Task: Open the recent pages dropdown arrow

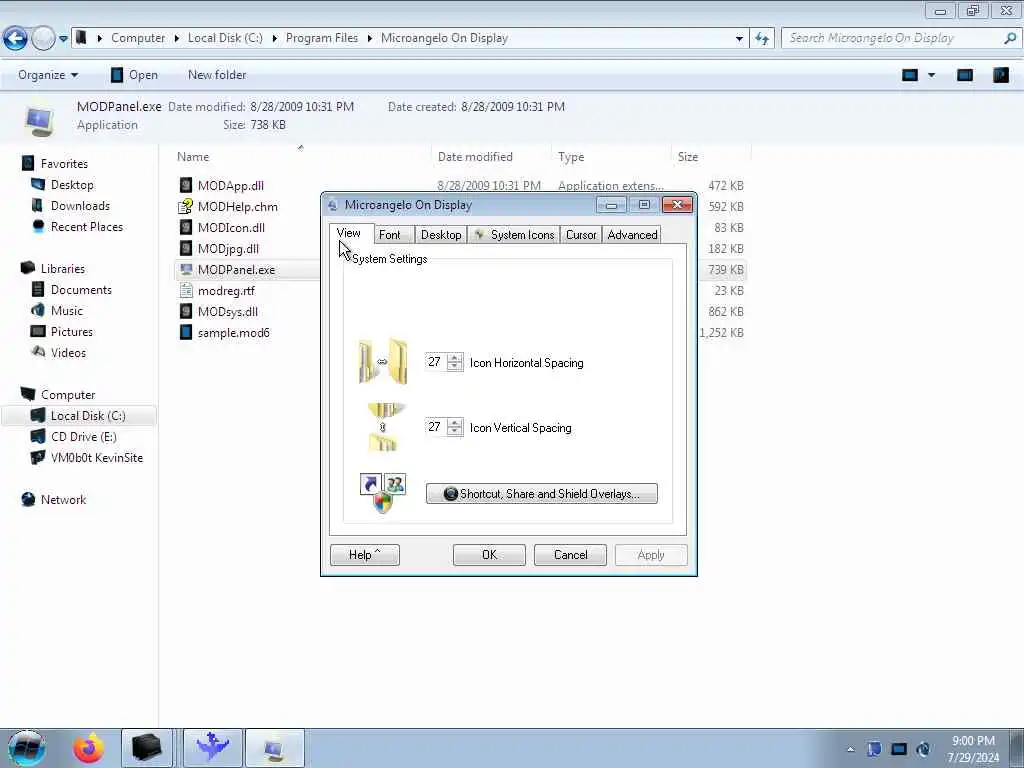Action: tap(63, 39)
